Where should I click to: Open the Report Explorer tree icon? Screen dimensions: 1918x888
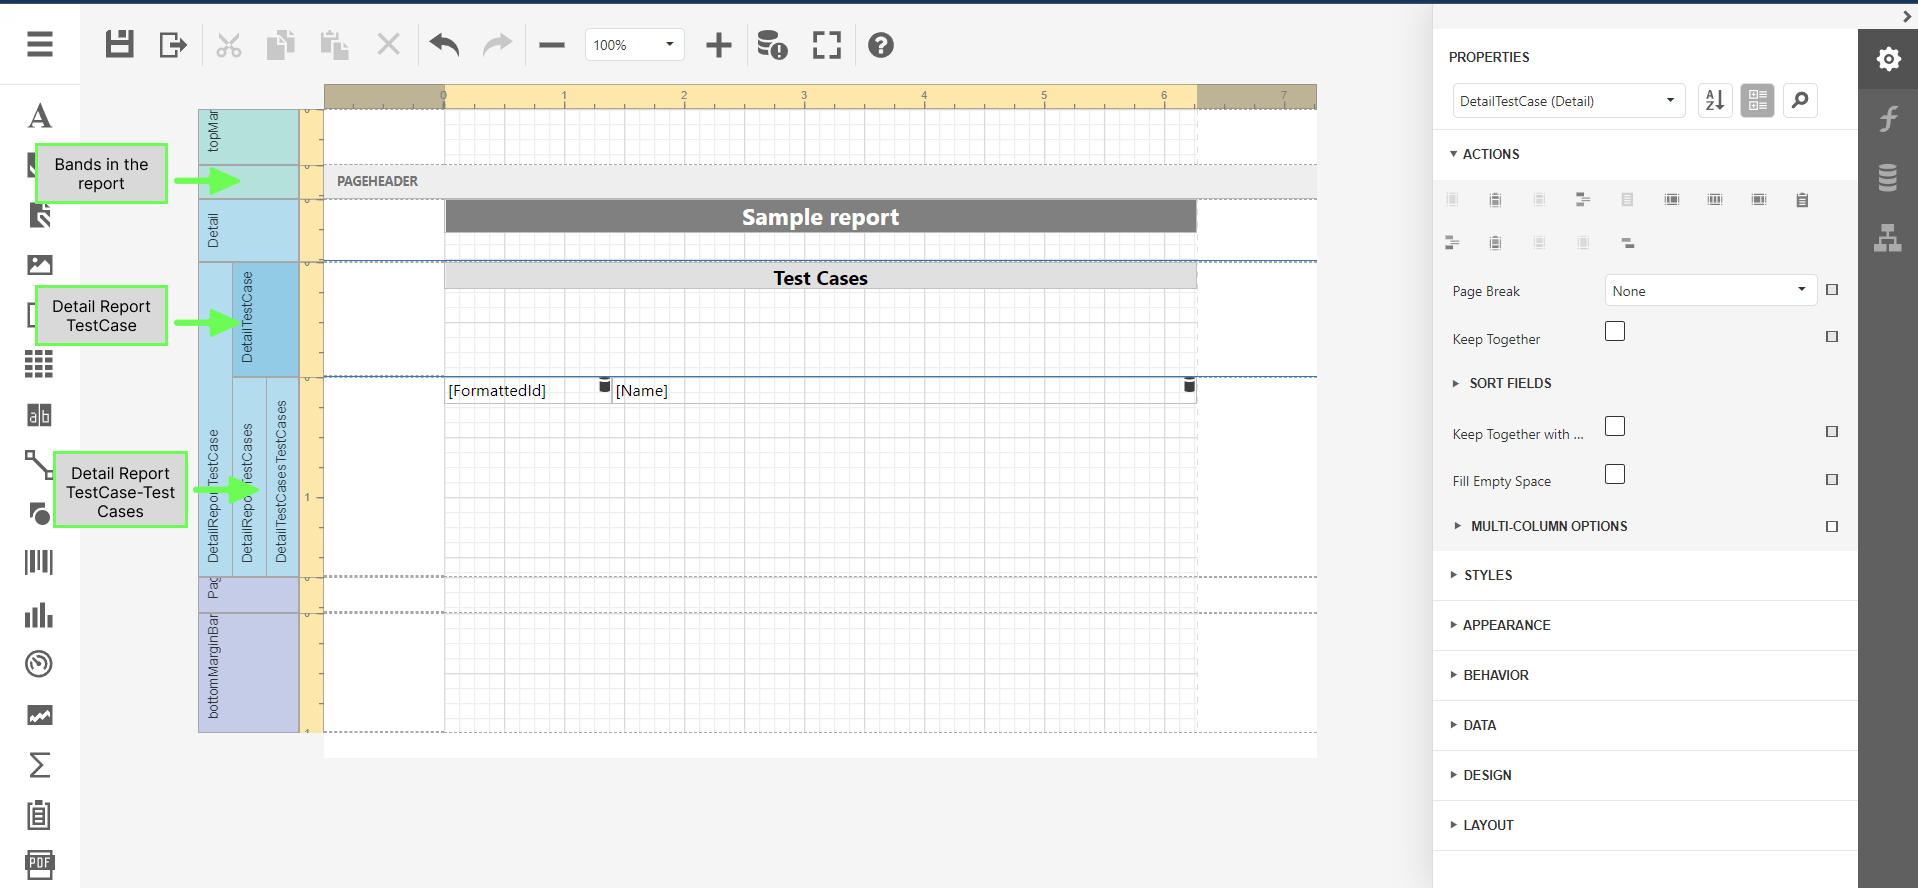[x=1887, y=238]
